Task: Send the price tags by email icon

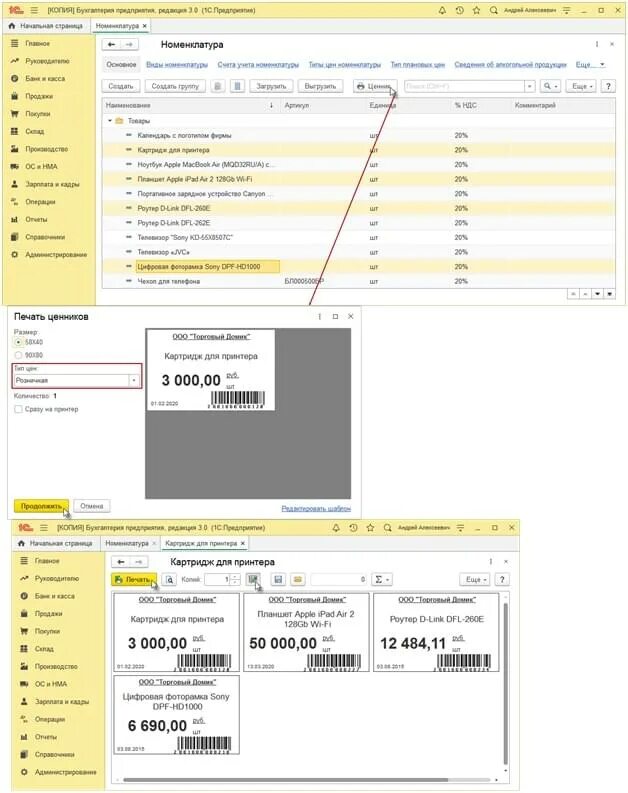Action: tap(298, 580)
